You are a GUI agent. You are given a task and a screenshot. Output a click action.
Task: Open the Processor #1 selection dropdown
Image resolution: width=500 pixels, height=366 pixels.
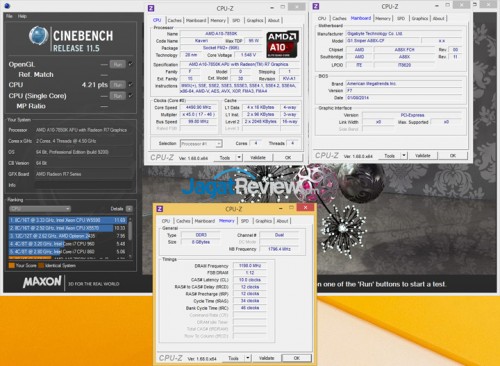pos(201,144)
